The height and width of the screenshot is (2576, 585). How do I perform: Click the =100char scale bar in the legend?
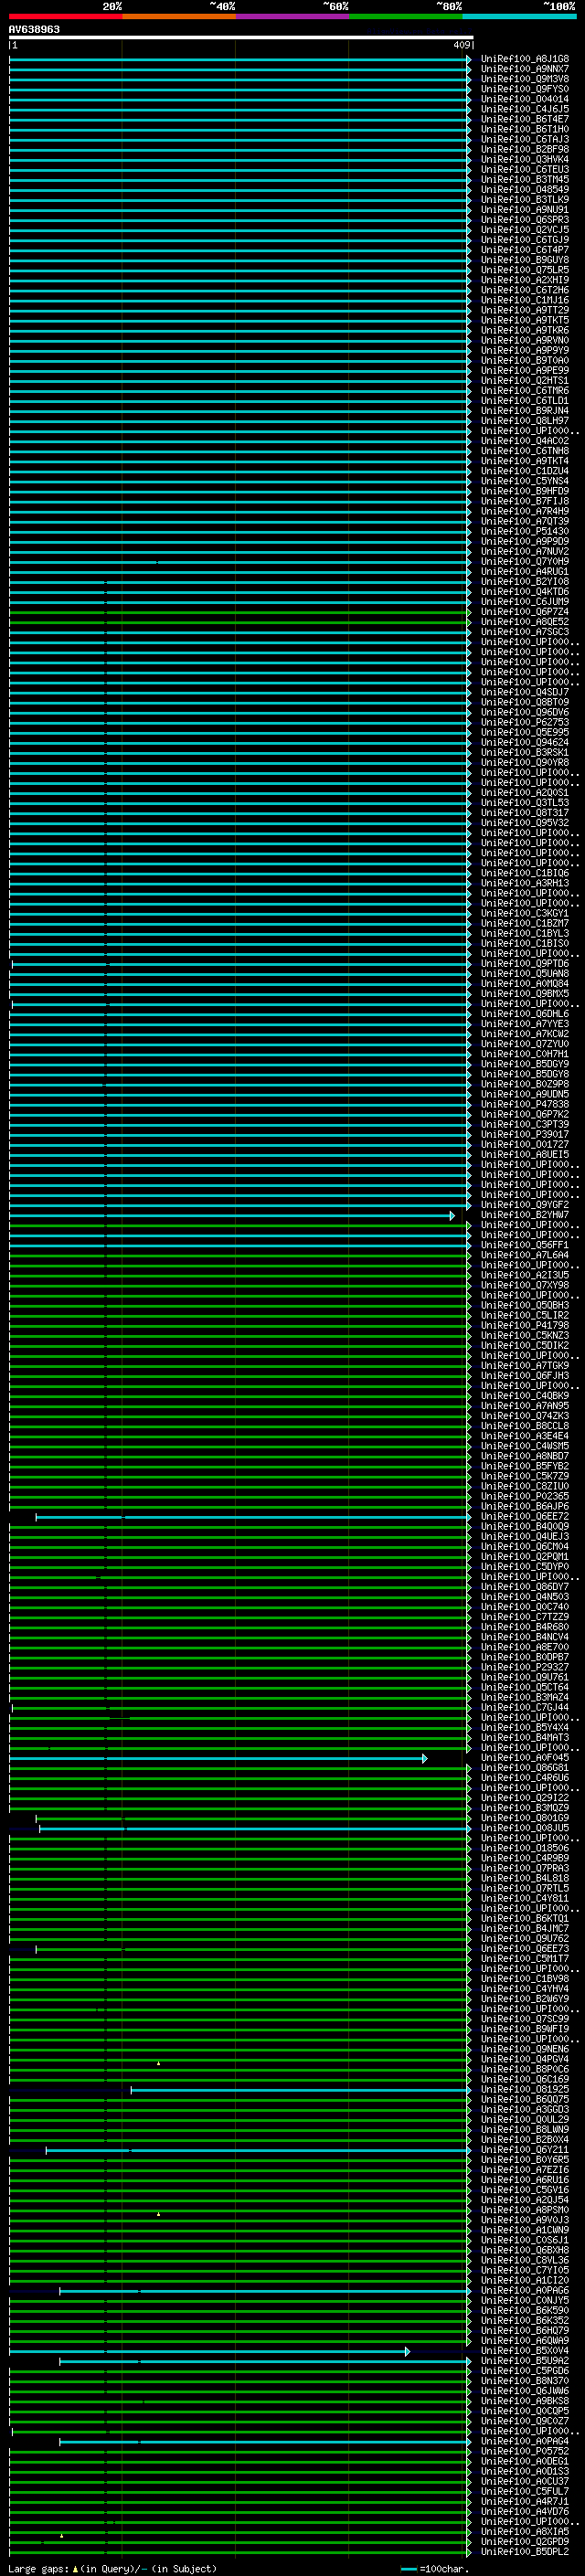click(x=409, y=2569)
